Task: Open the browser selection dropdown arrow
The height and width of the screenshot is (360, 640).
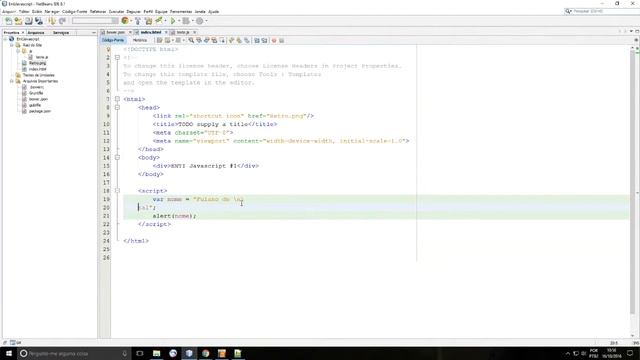Action: (131, 21)
